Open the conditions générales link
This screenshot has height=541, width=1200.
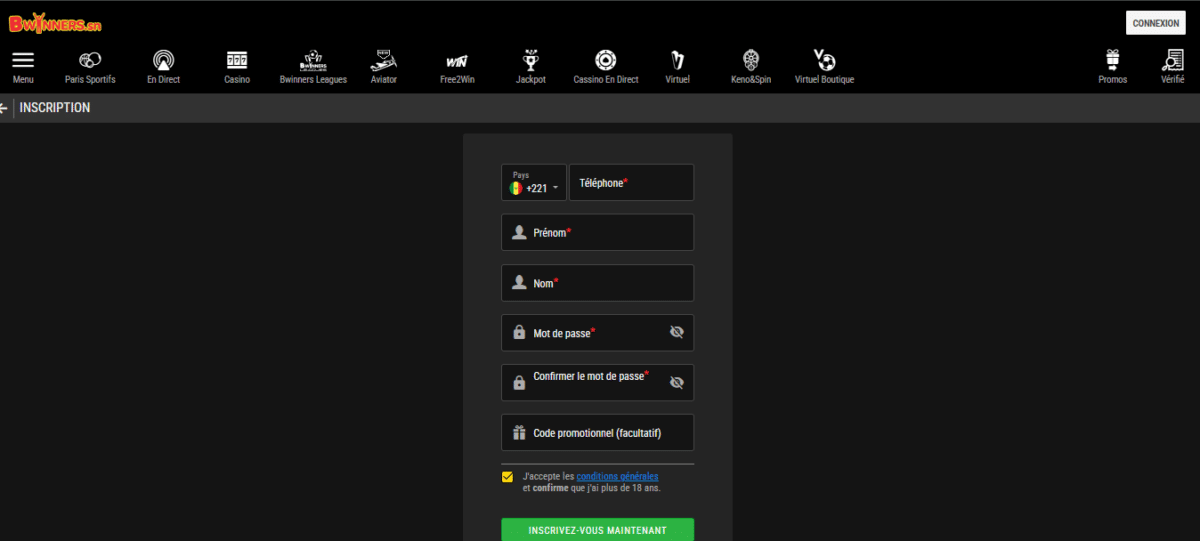617,477
